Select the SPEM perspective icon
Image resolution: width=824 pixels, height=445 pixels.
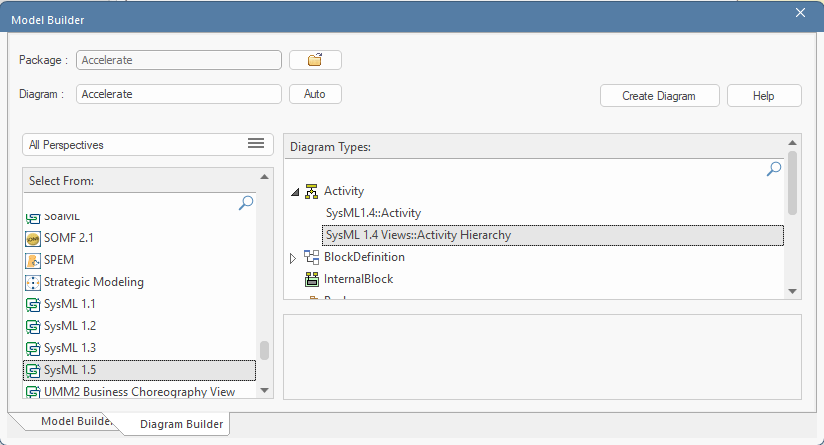click(x=33, y=260)
